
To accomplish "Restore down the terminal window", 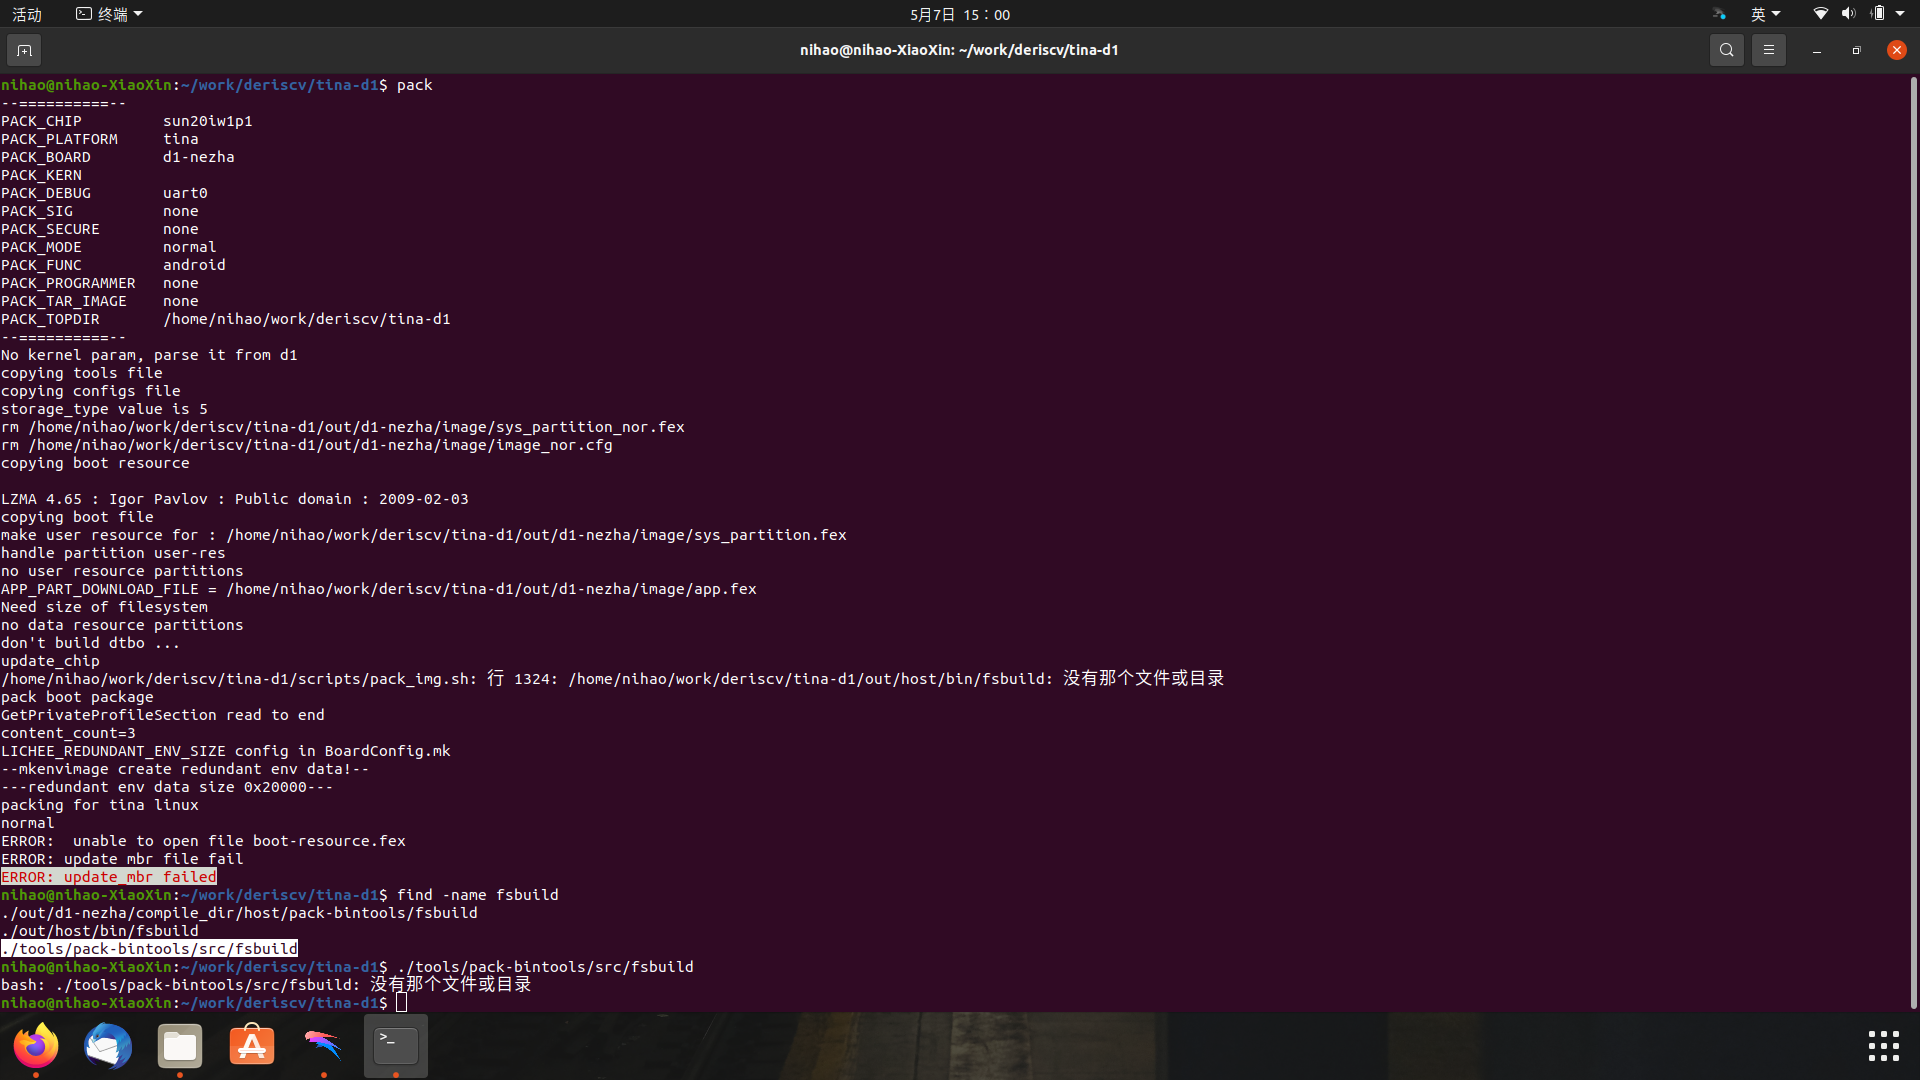I will pyautogui.click(x=1856, y=50).
